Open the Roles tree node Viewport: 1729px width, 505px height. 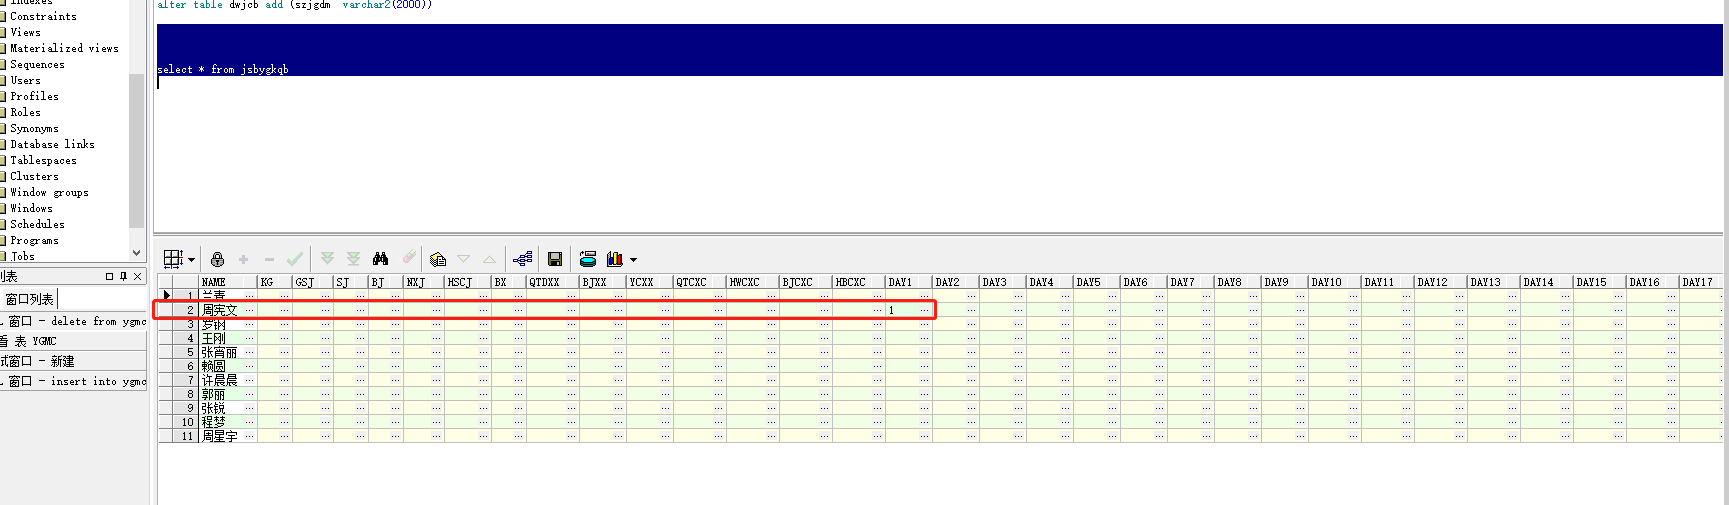25,112
